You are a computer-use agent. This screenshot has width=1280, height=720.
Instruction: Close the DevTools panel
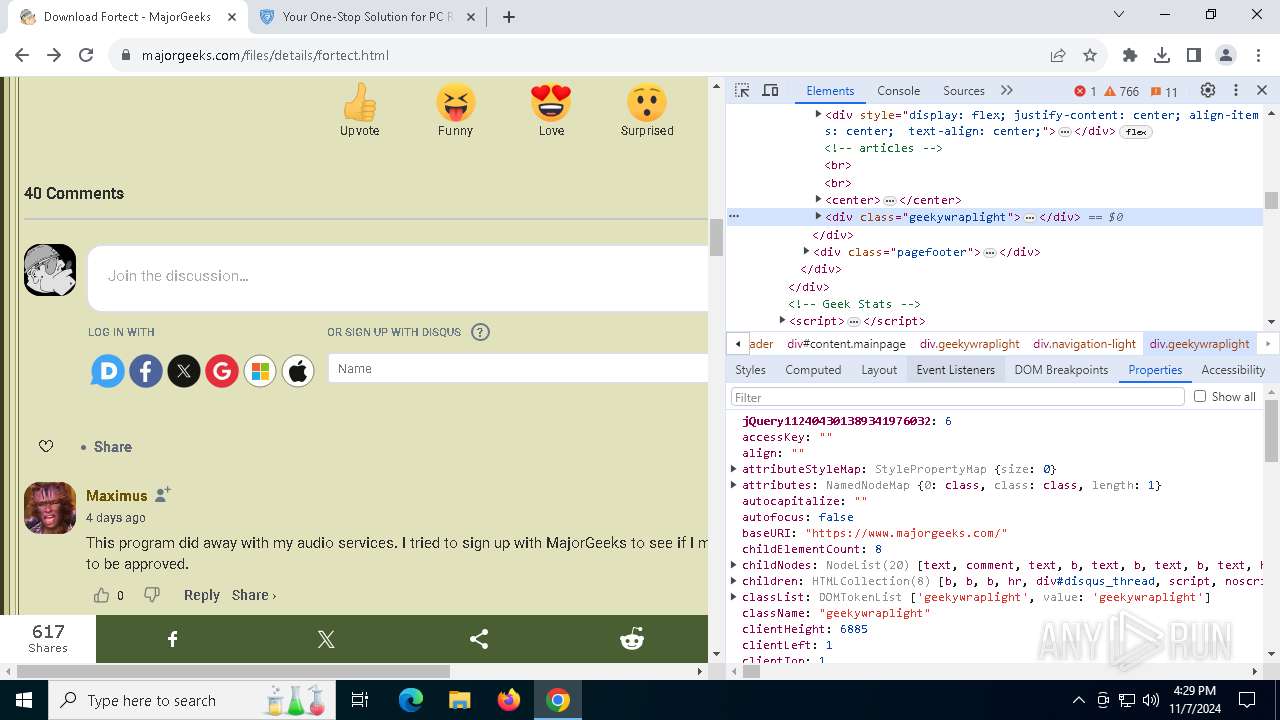1262,90
